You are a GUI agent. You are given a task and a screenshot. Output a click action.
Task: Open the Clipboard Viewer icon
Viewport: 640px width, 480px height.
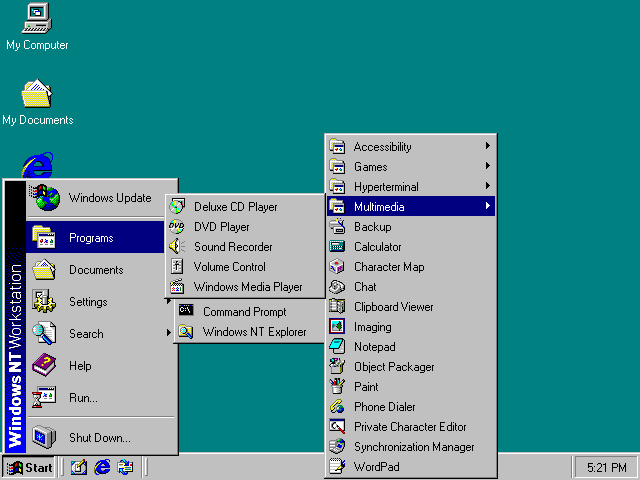(x=337, y=307)
